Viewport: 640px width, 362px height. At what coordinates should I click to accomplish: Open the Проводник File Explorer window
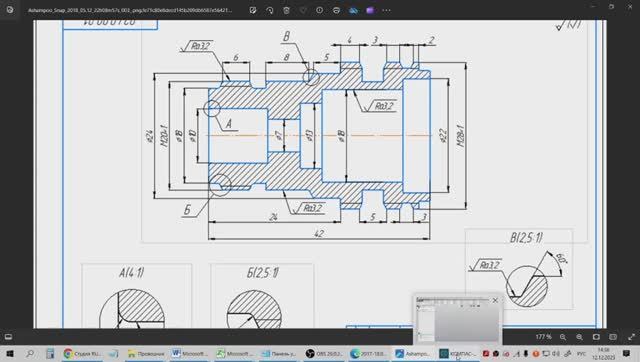tap(145, 353)
